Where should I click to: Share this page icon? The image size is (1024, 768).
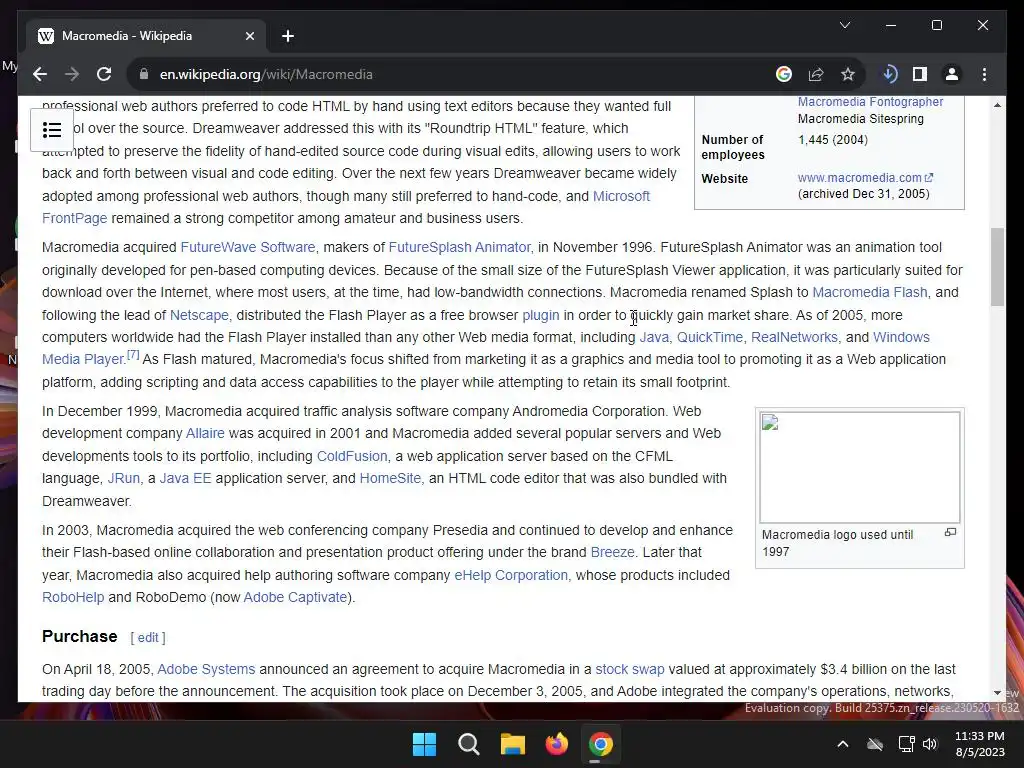816,74
